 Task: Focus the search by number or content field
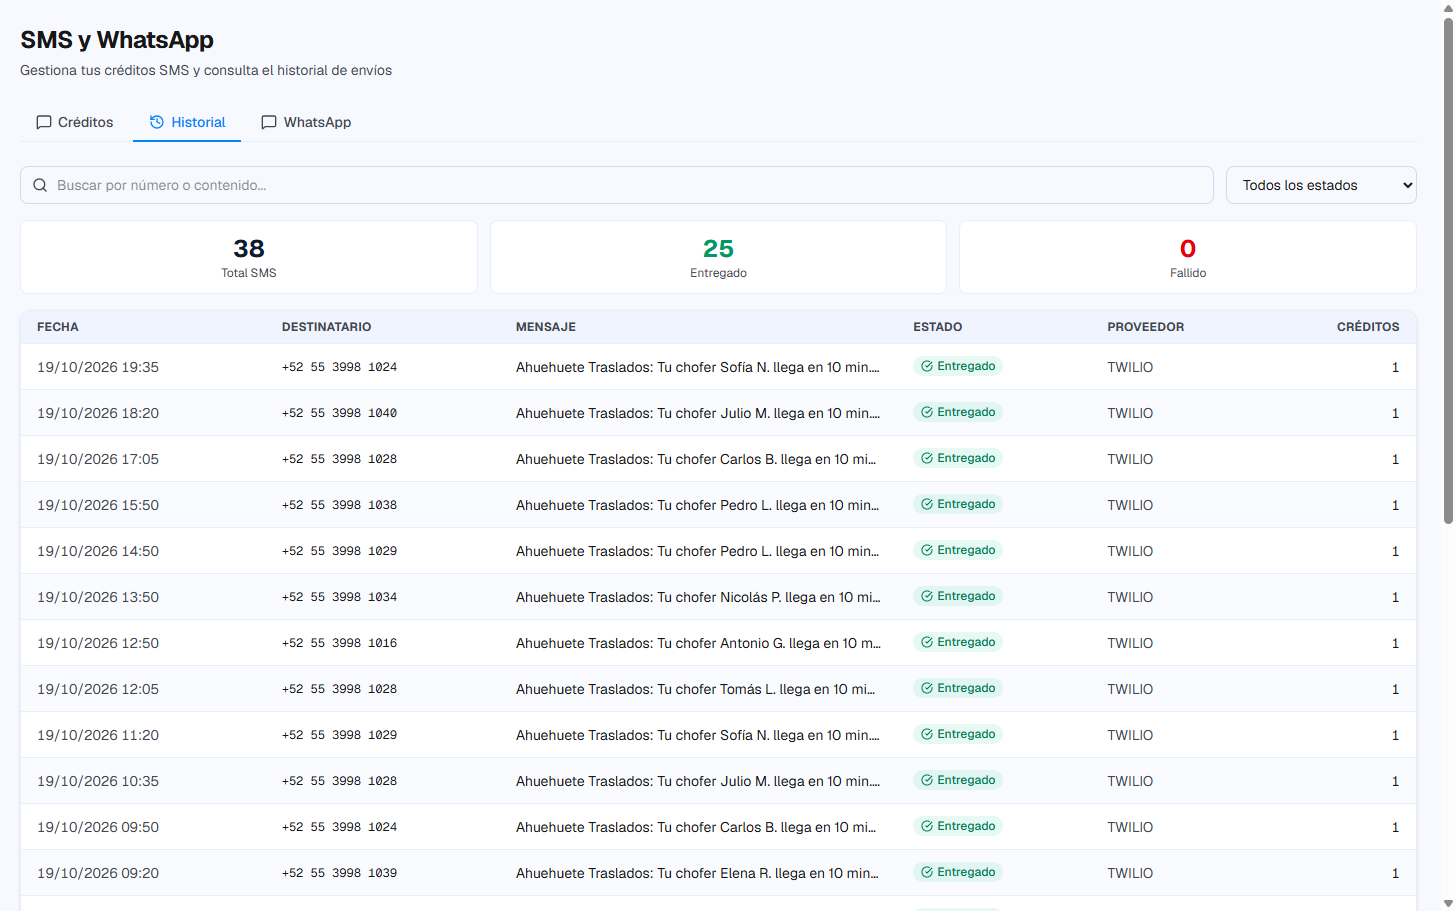[x=617, y=185]
